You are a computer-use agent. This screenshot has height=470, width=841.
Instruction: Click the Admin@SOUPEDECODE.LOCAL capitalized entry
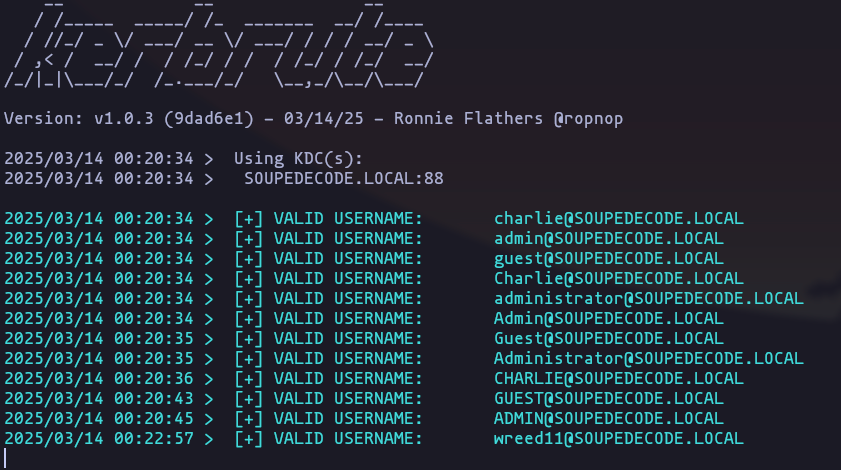(x=609, y=318)
